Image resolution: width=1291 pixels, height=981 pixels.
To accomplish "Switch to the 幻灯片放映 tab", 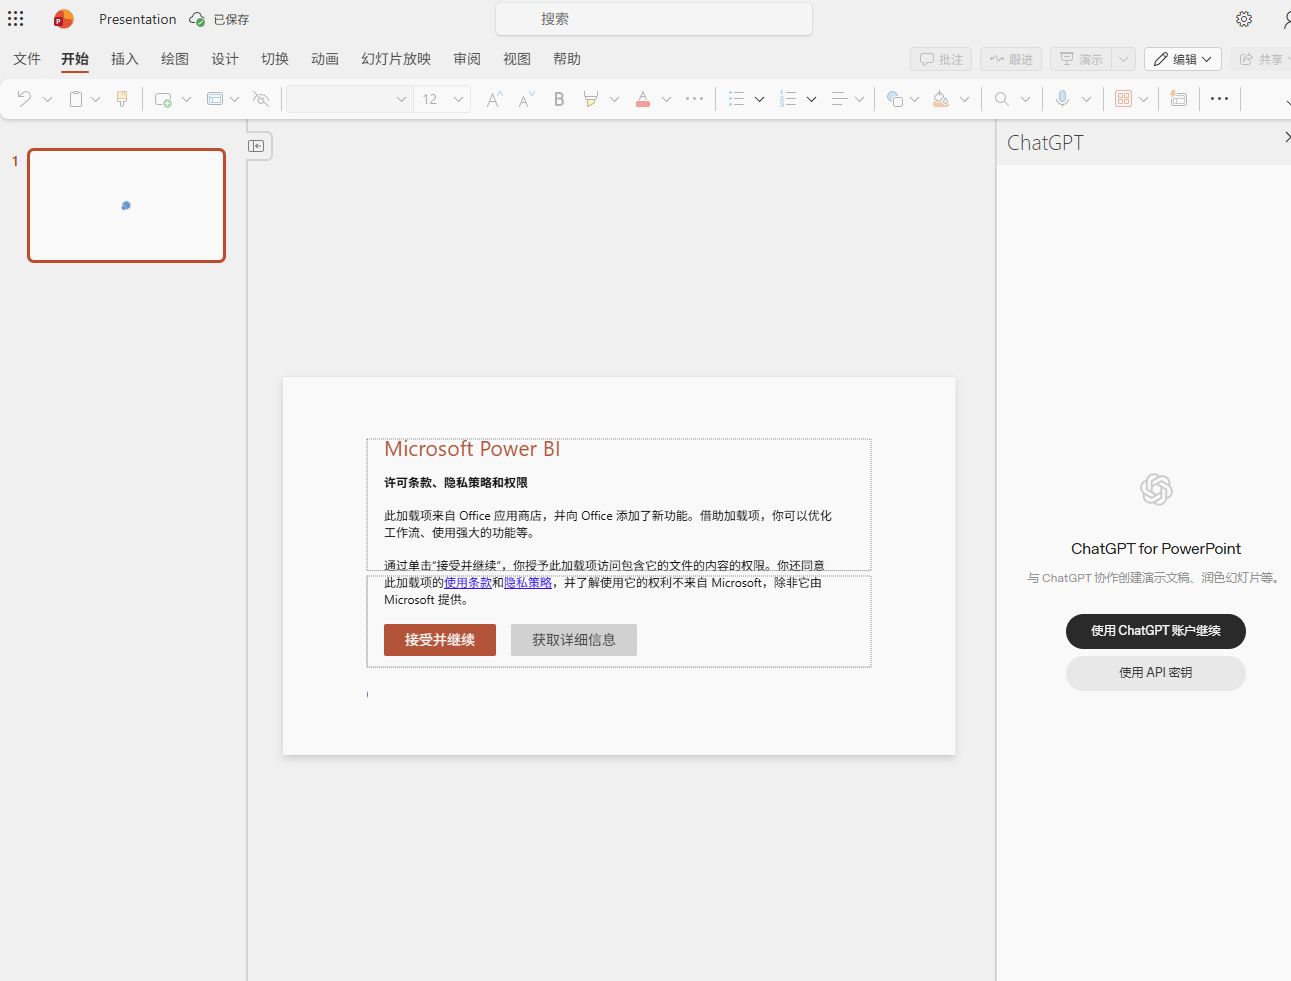I will (396, 59).
